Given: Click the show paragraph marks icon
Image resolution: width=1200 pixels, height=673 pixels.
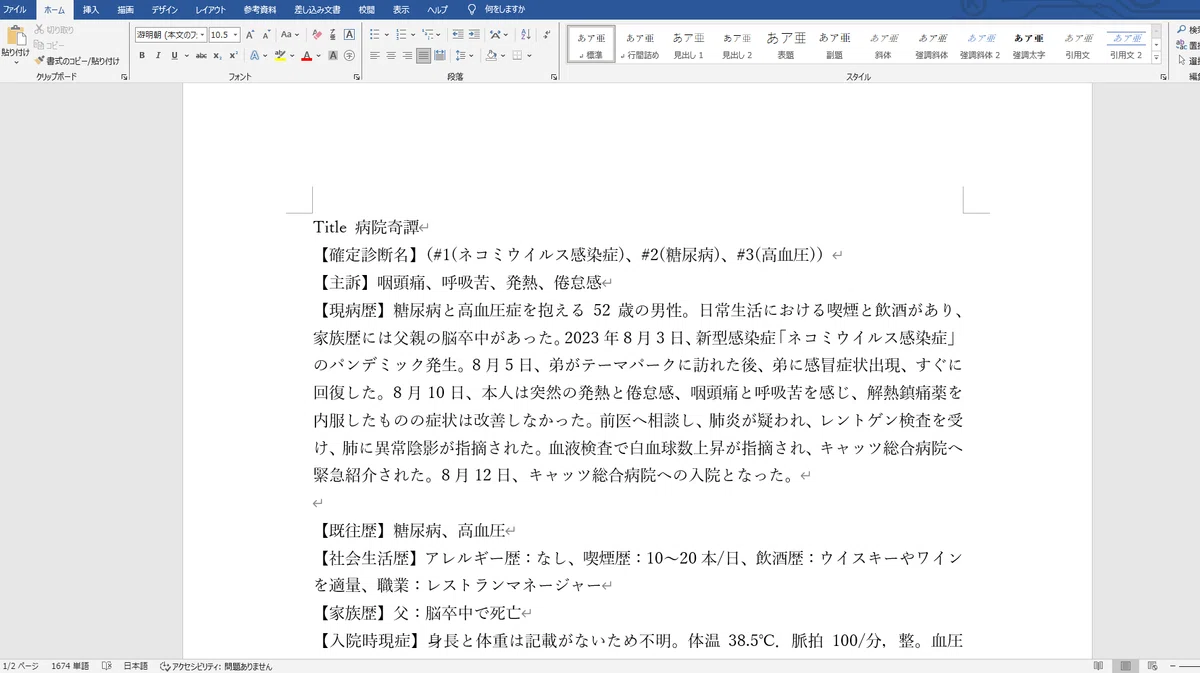Looking at the screenshot, I should tap(549, 35).
